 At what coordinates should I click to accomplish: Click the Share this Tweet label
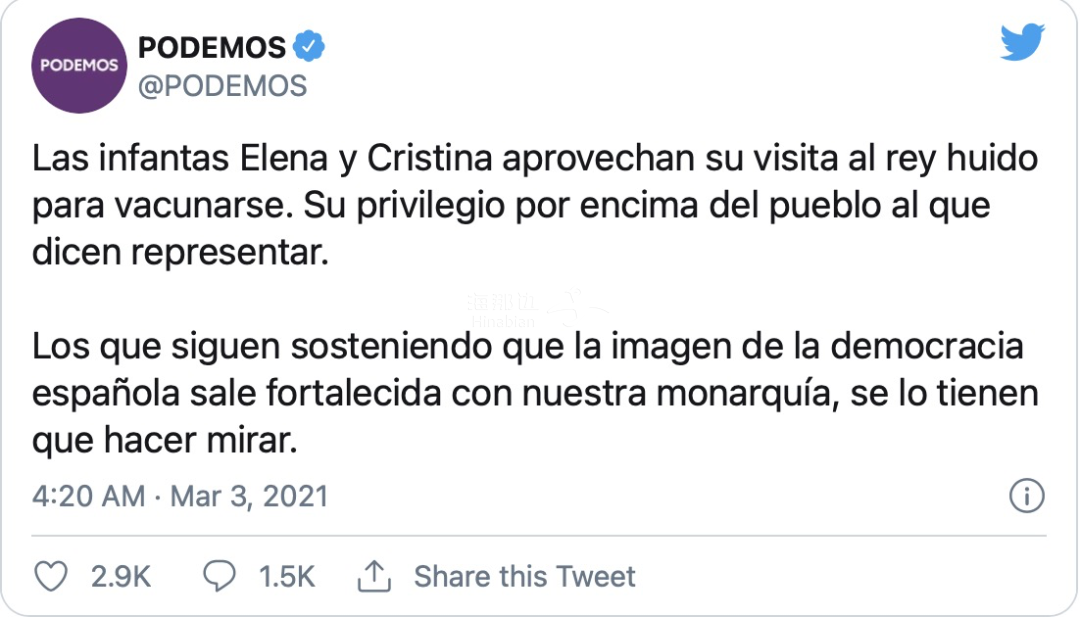click(525, 576)
